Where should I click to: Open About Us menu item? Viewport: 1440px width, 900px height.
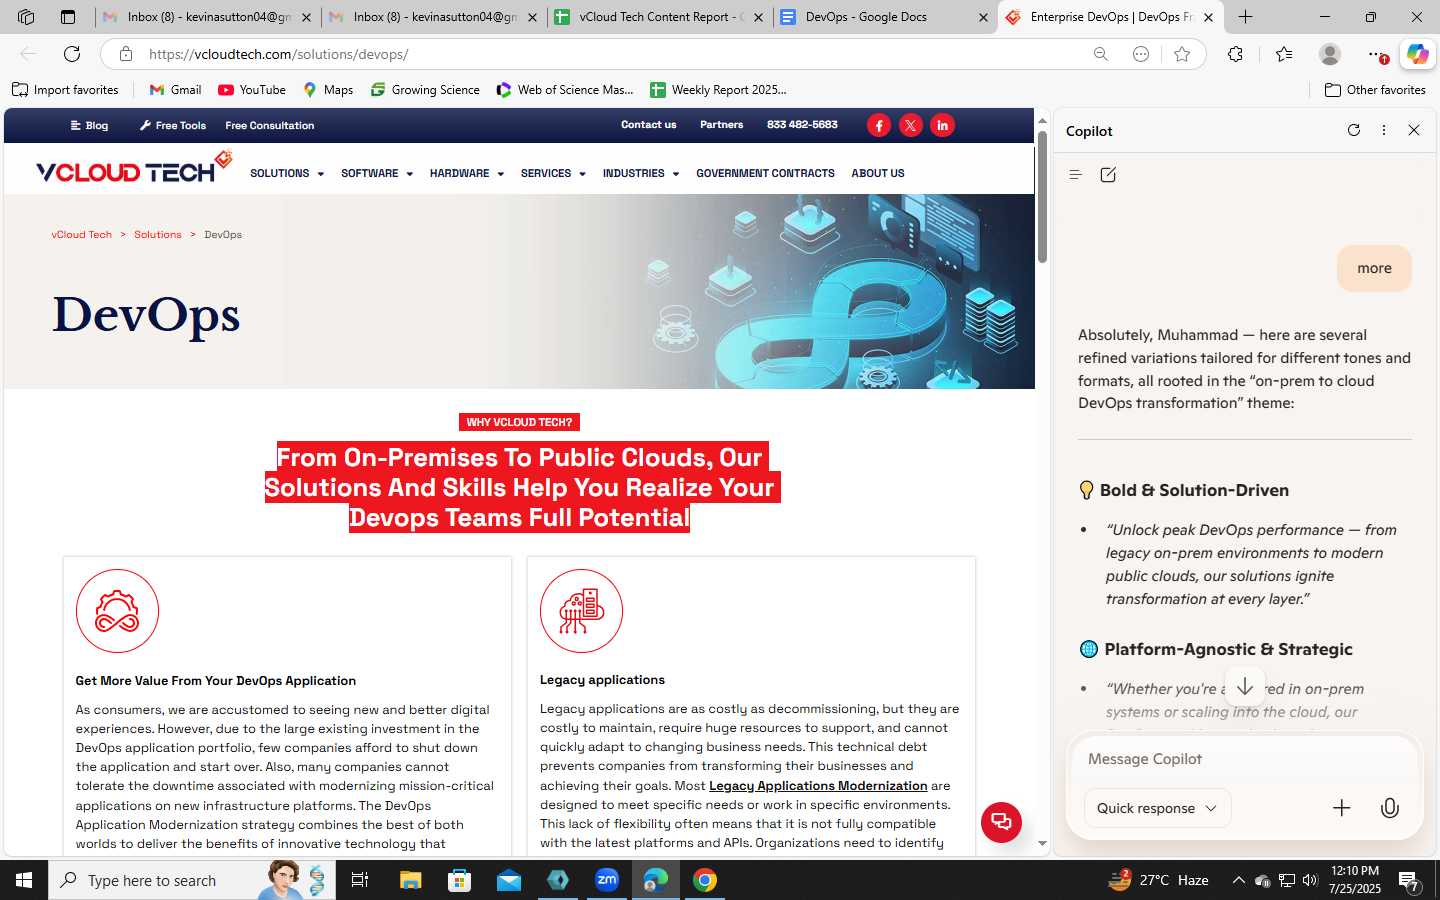click(878, 173)
